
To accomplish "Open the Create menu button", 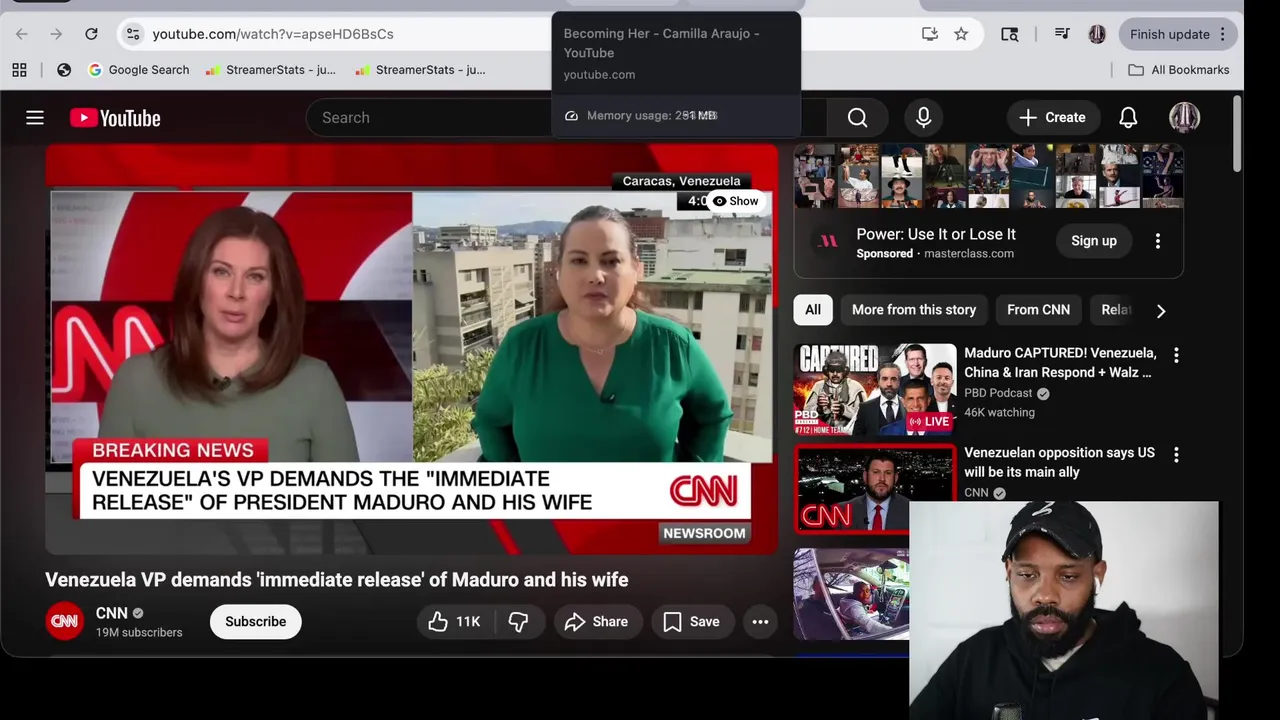I will click(1052, 118).
